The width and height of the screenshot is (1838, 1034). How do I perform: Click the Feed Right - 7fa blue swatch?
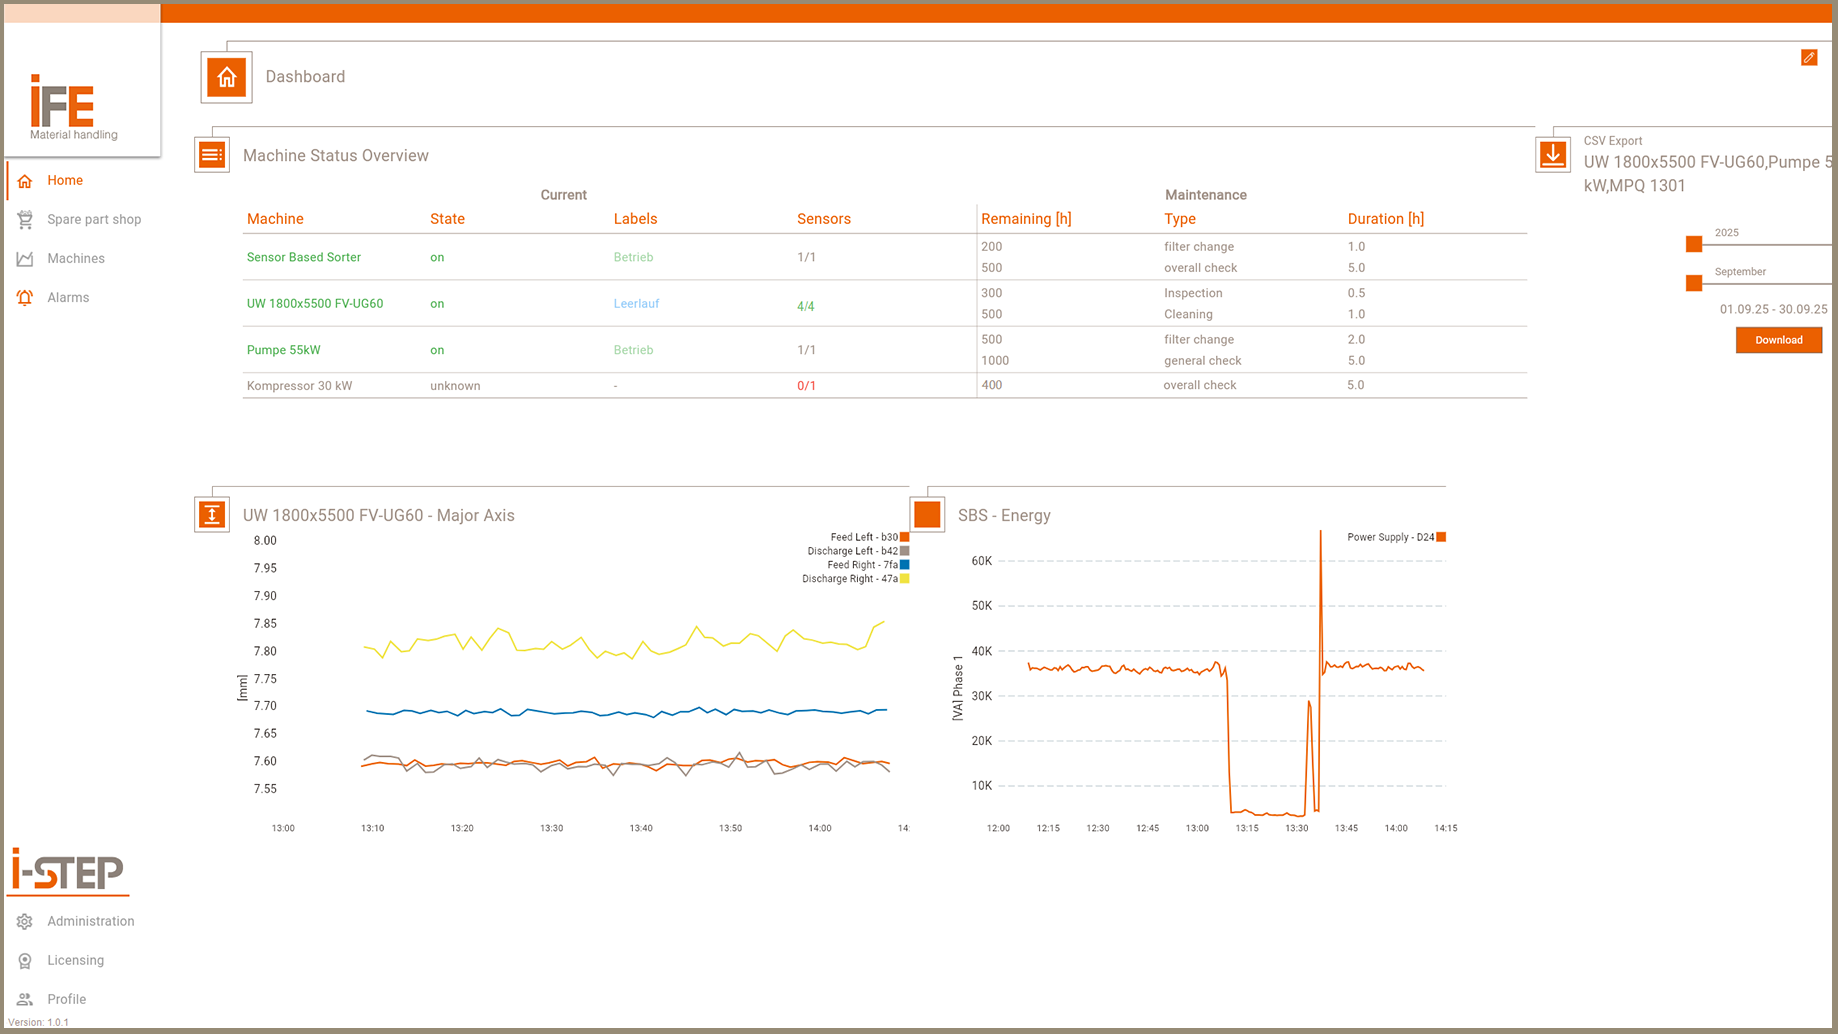tap(904, 565)
